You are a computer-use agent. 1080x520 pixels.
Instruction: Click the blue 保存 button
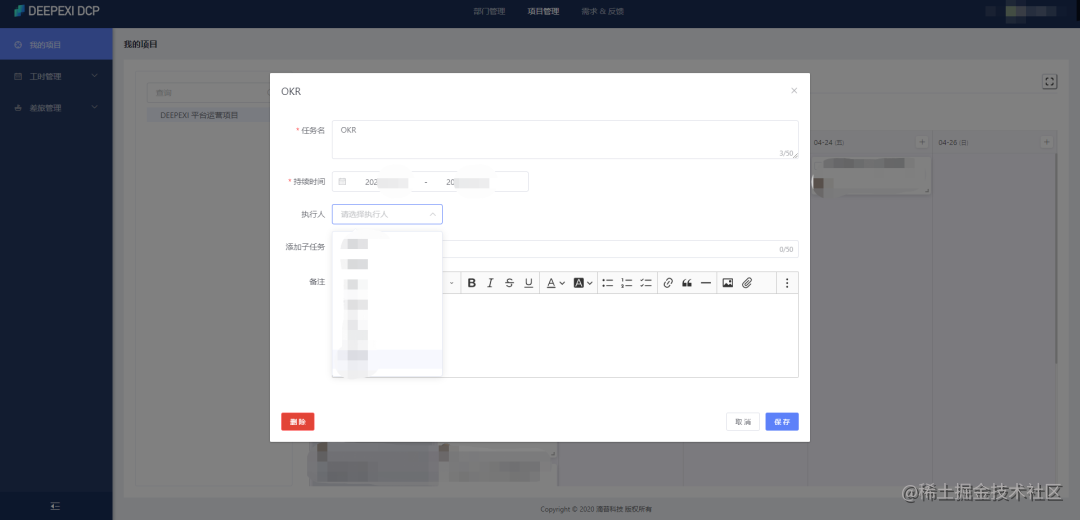click(x=782, y=422)
